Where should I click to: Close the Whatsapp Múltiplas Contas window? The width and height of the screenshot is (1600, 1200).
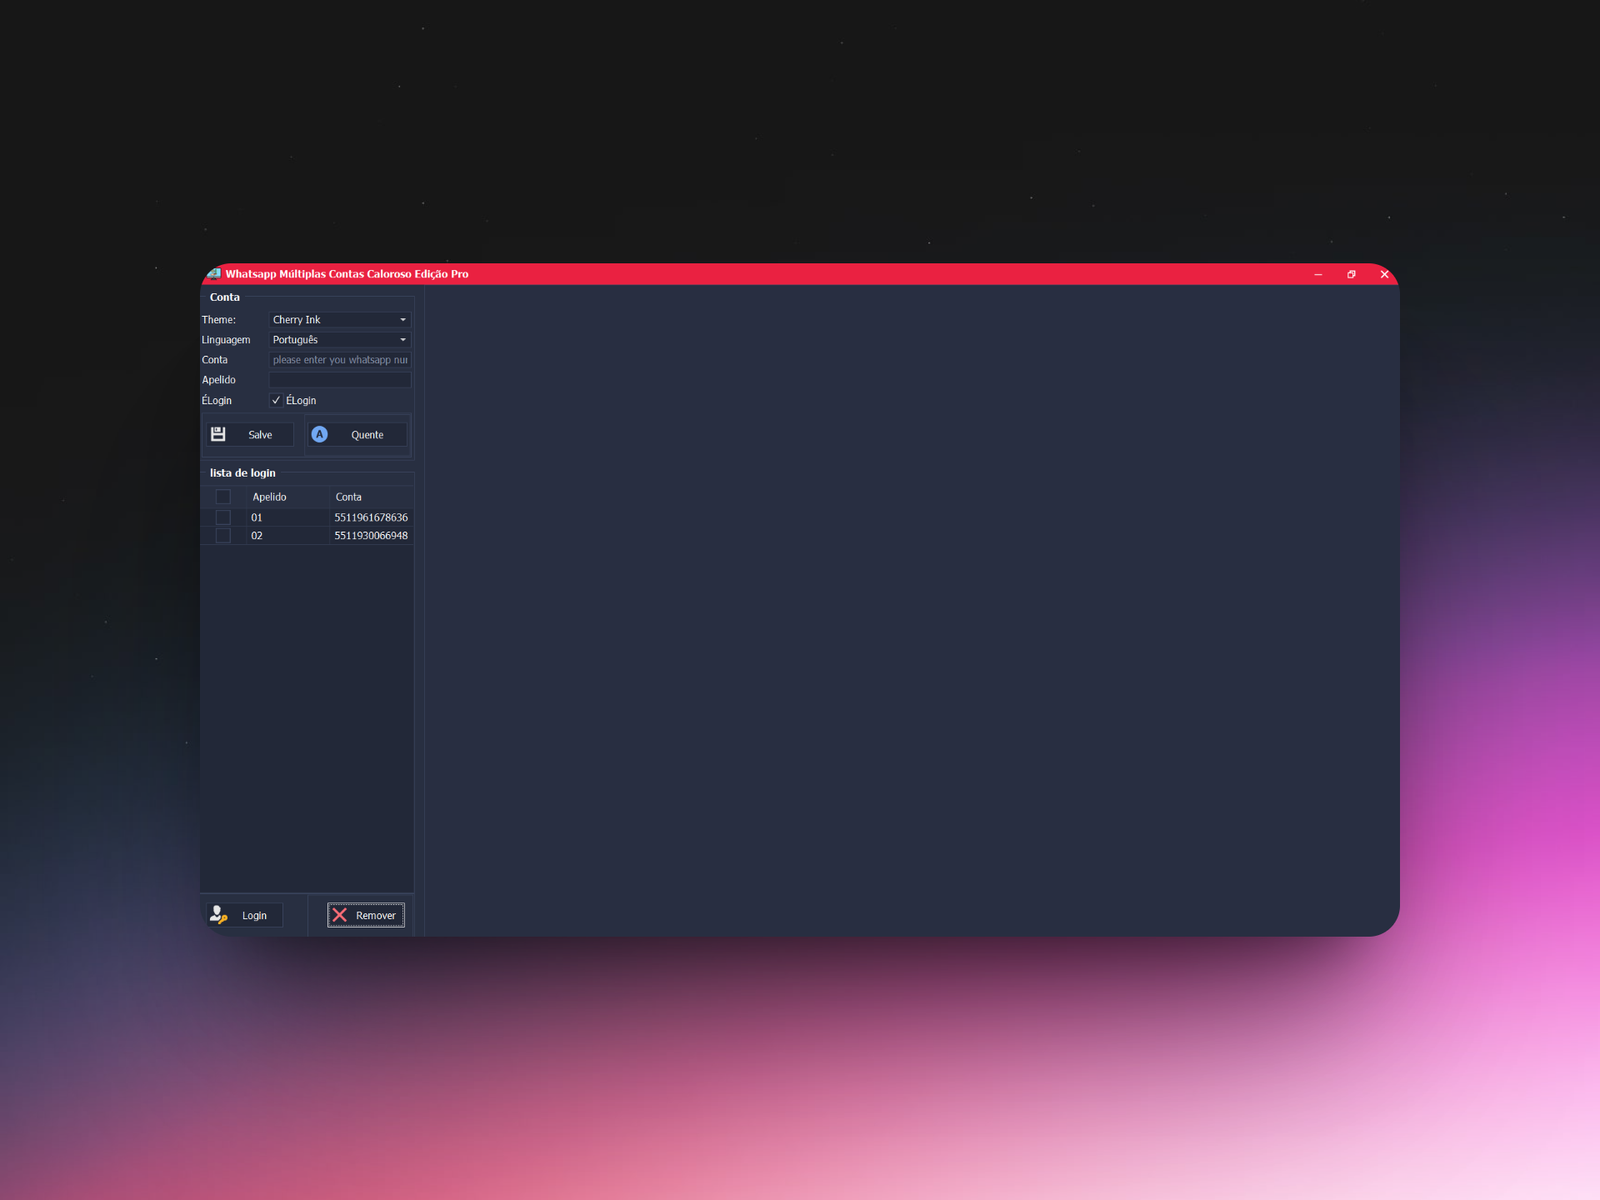tap(1384, 274)
